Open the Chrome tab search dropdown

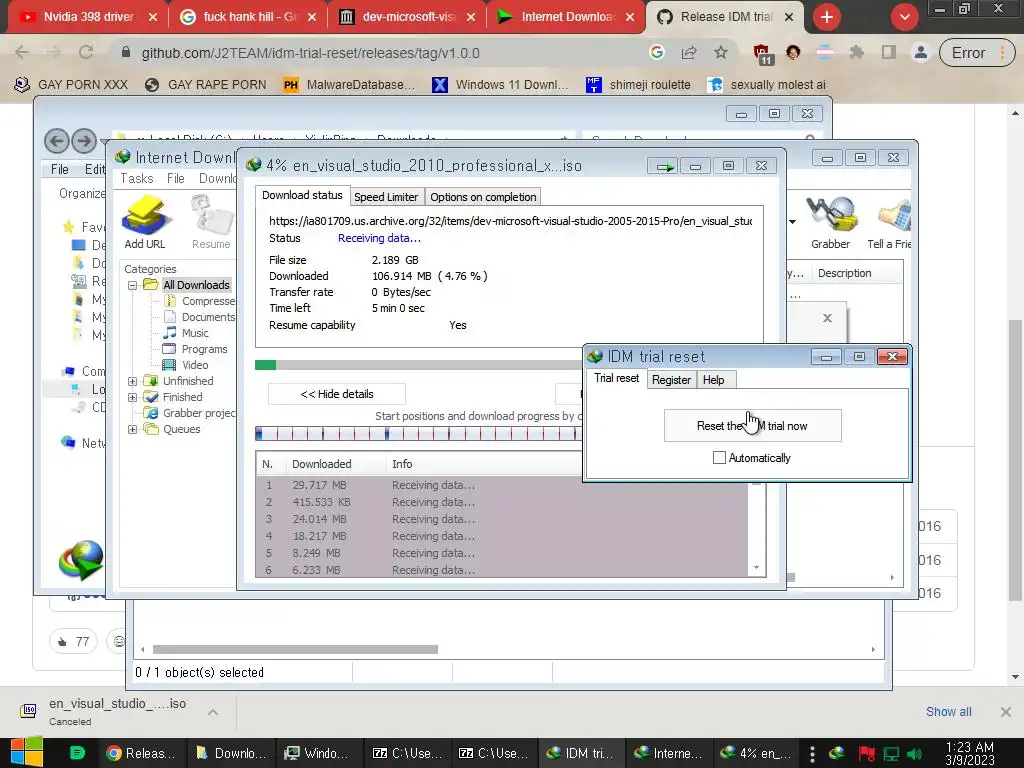(904, 17)
